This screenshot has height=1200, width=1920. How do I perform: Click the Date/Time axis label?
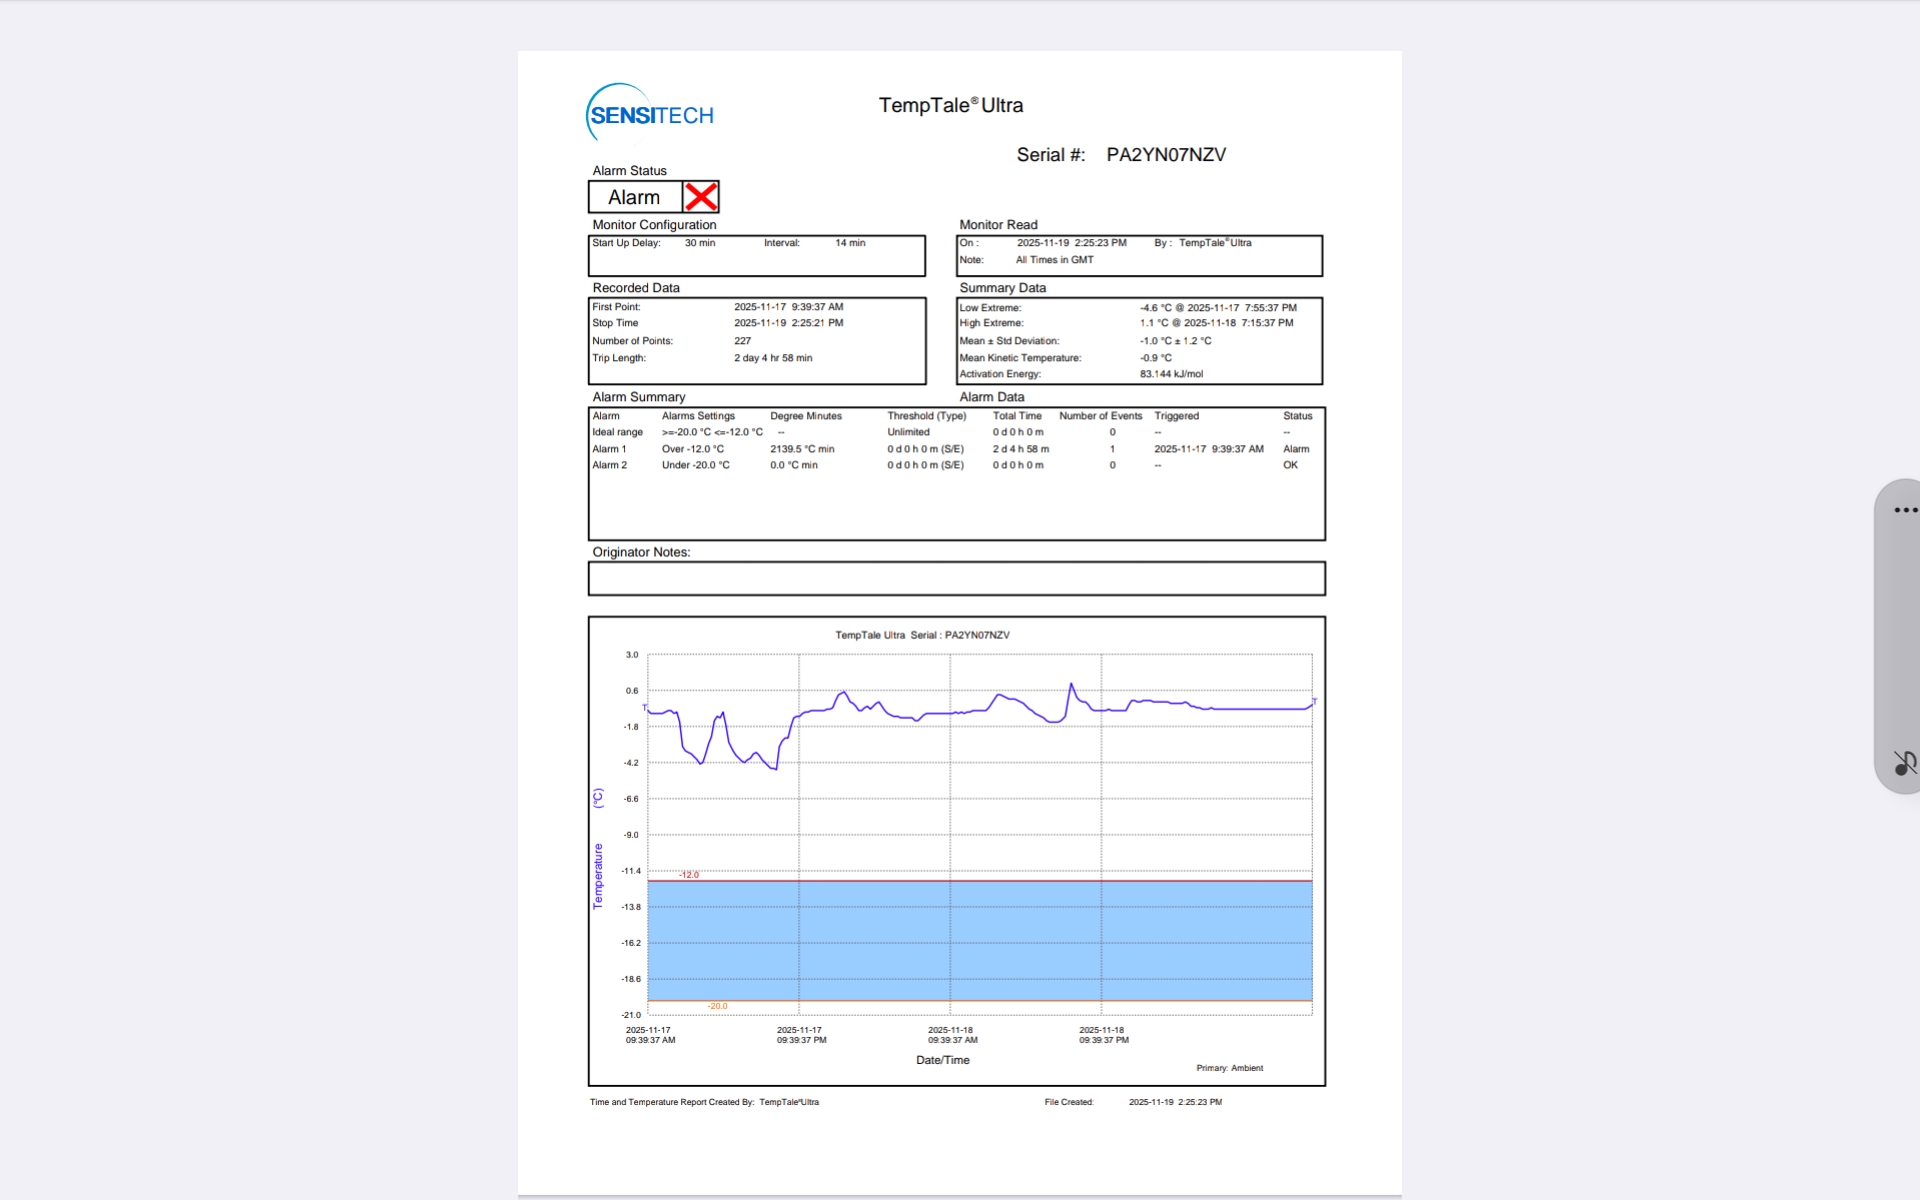coord(942,1060)
